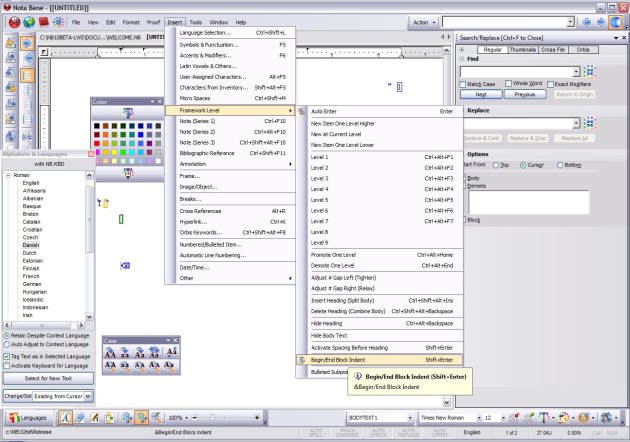
Task: Open the Times New Roman font dropdown
Action: coord(479,418)
